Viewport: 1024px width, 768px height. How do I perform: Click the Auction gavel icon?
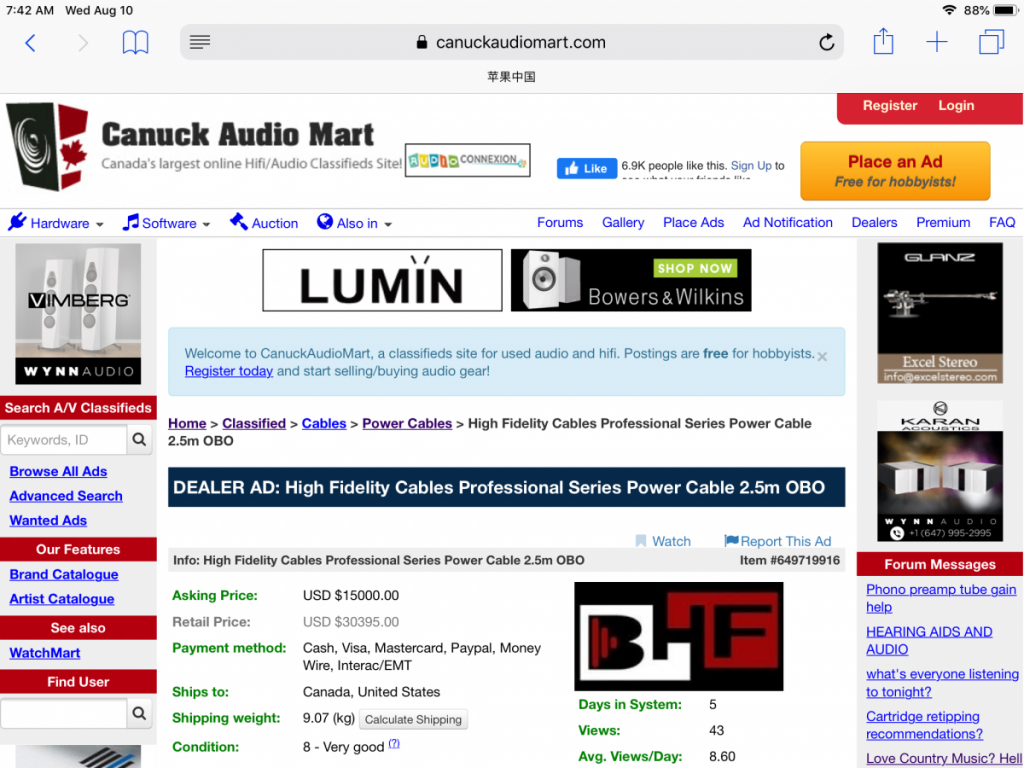pyautogui.click(x=238, y=222)
